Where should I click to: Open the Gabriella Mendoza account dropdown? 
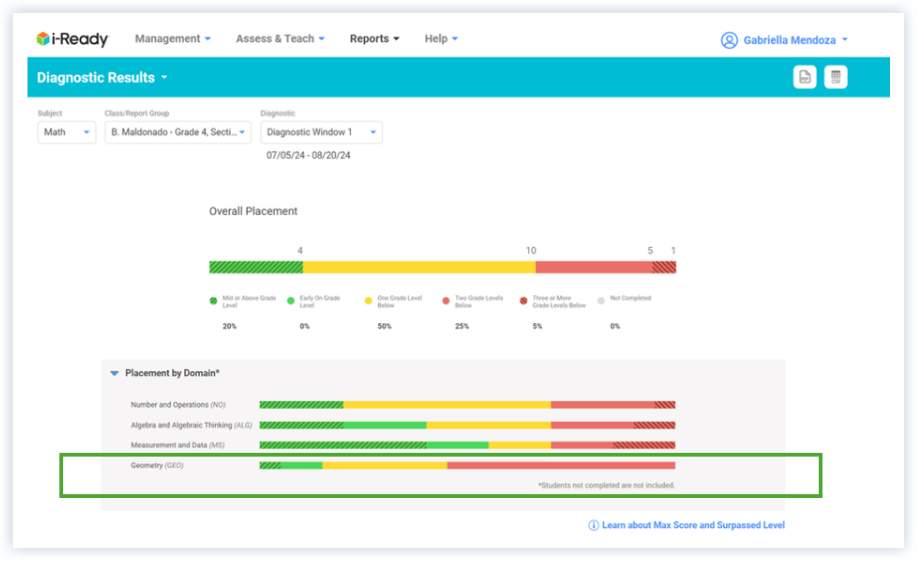tap(795, 40)
